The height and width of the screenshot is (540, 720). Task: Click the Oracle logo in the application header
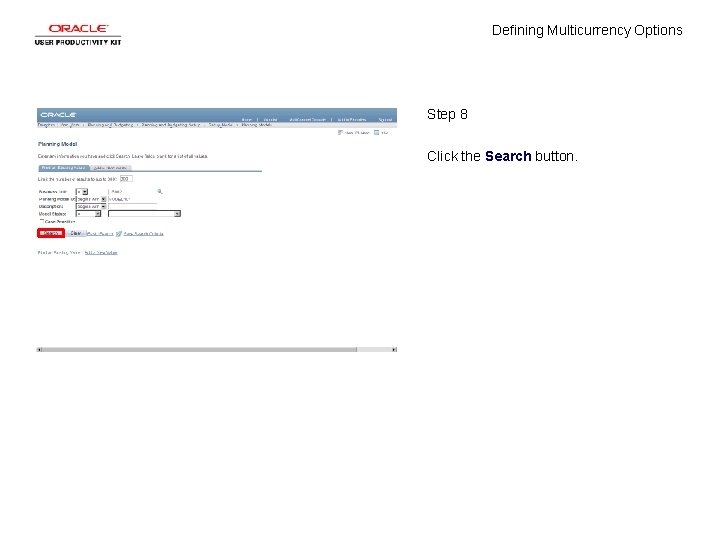tap(58, 114)
